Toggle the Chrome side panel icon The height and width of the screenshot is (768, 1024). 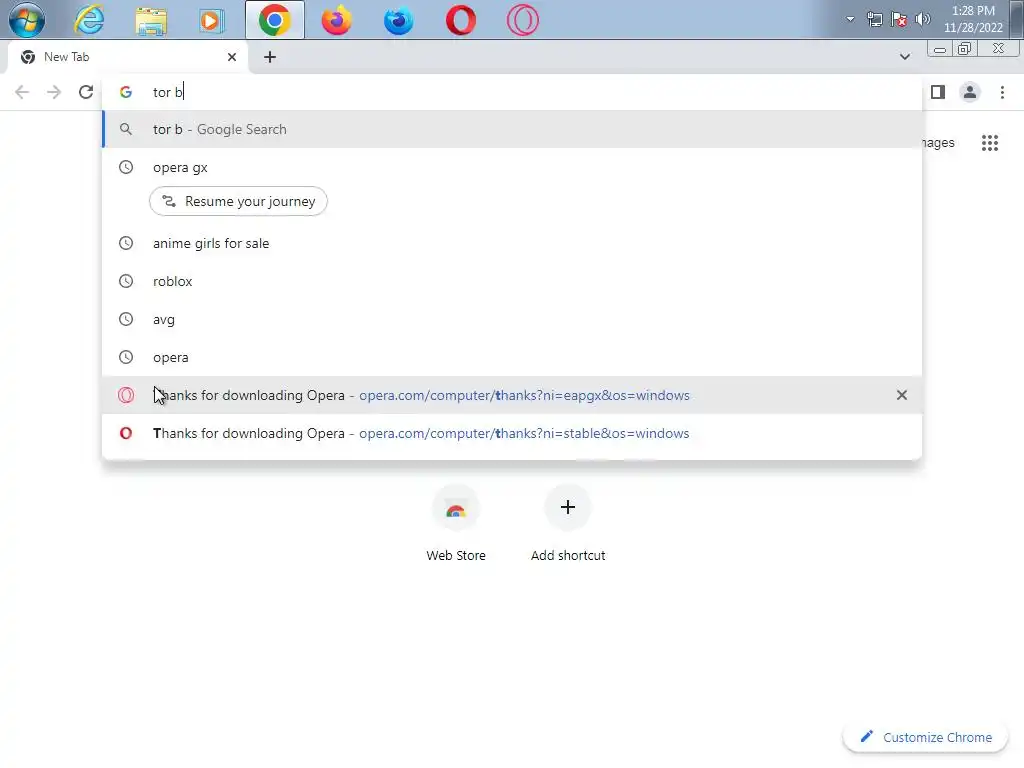point(938,92)
